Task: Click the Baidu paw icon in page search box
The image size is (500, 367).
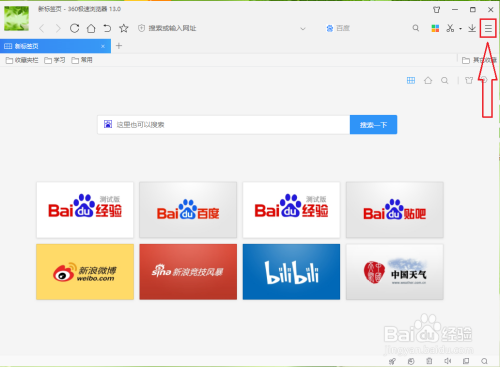Action: tap(108, 124)
